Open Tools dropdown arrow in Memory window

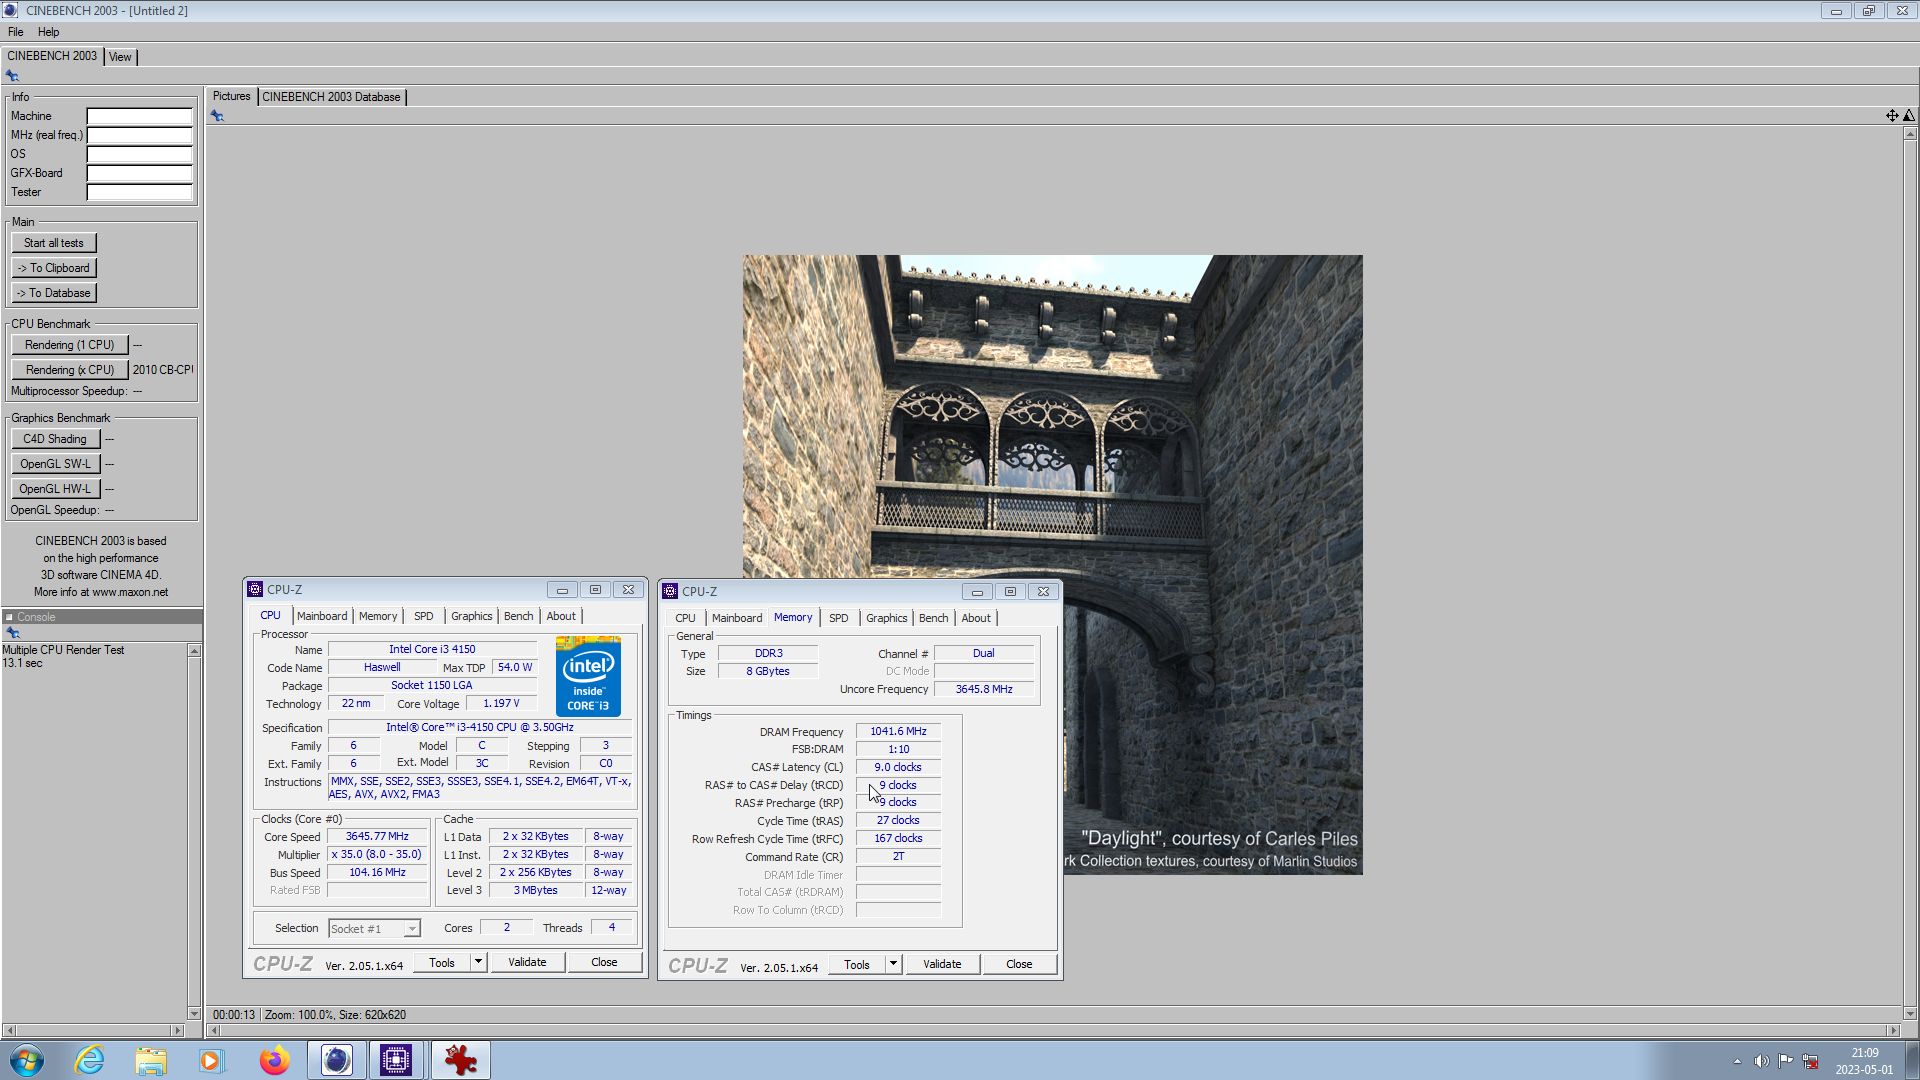point(893,964)
